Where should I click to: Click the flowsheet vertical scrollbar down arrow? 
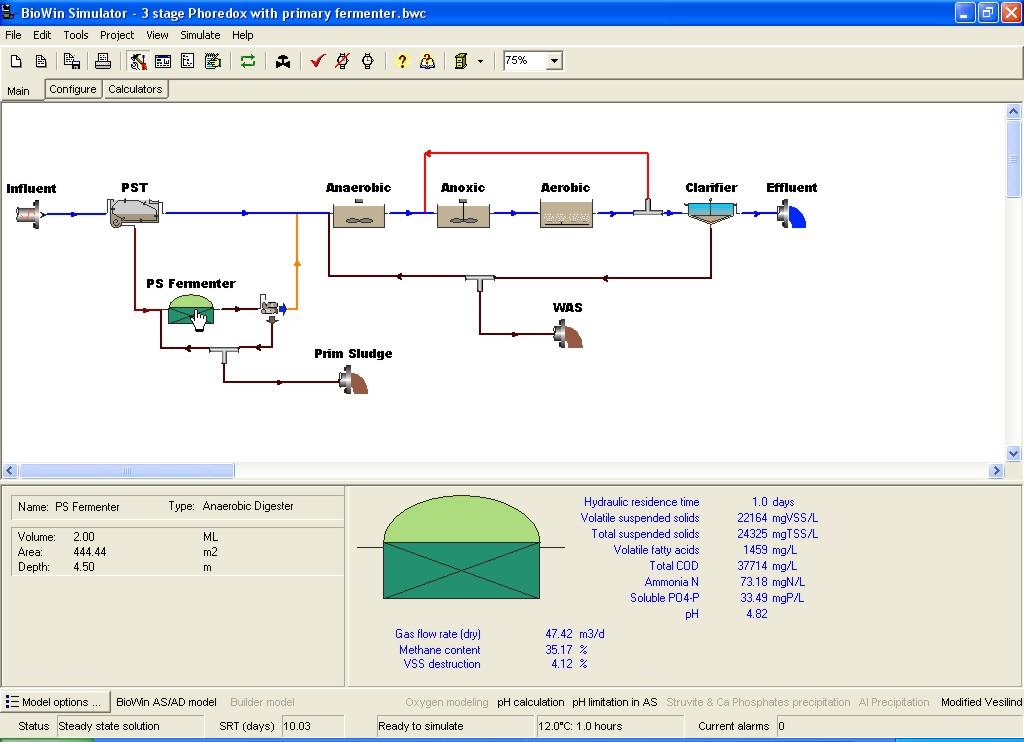1013,453
